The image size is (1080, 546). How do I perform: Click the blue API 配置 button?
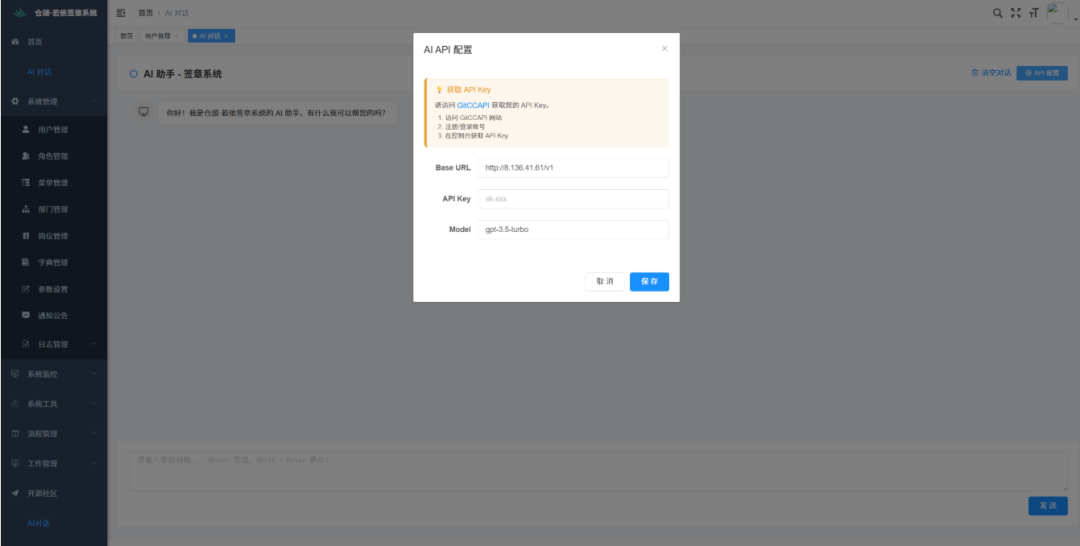pos(1042,73)
